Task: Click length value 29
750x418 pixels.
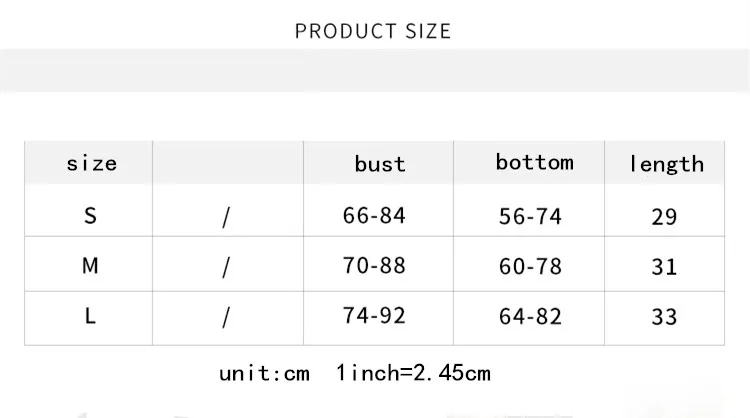Action: [x=664, y=217]
